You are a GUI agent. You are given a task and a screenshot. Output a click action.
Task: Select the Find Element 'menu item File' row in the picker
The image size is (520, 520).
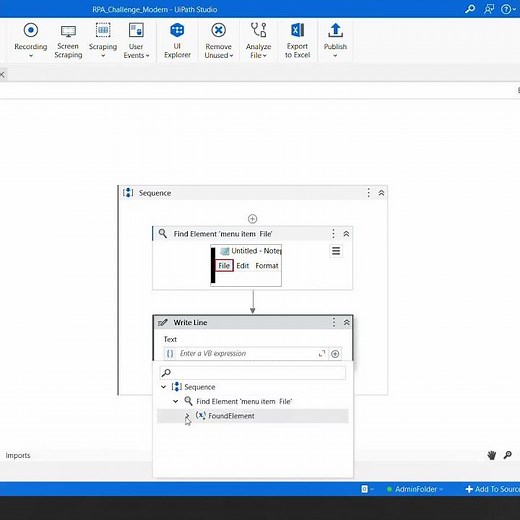253,401
